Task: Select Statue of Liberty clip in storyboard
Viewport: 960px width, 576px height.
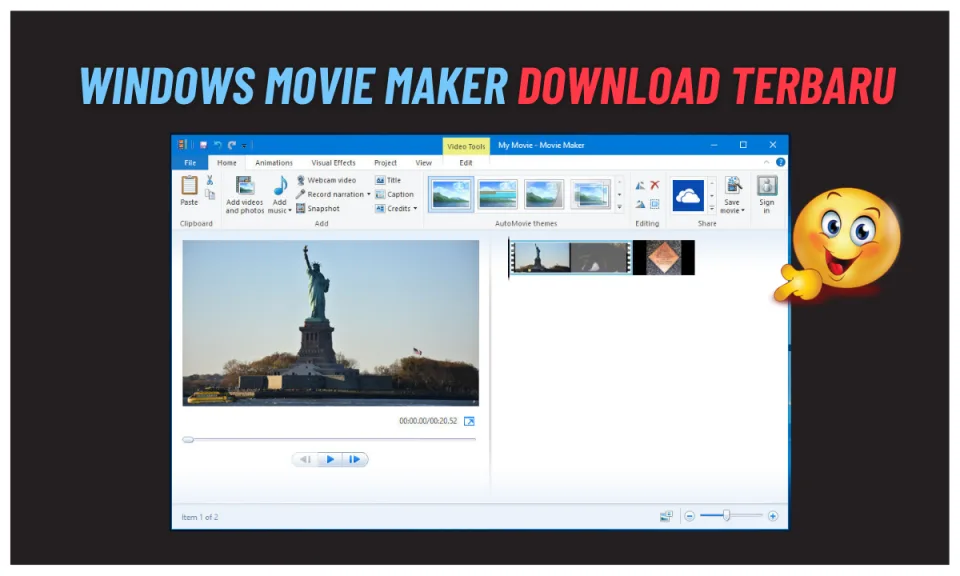Action: point(571,257)
